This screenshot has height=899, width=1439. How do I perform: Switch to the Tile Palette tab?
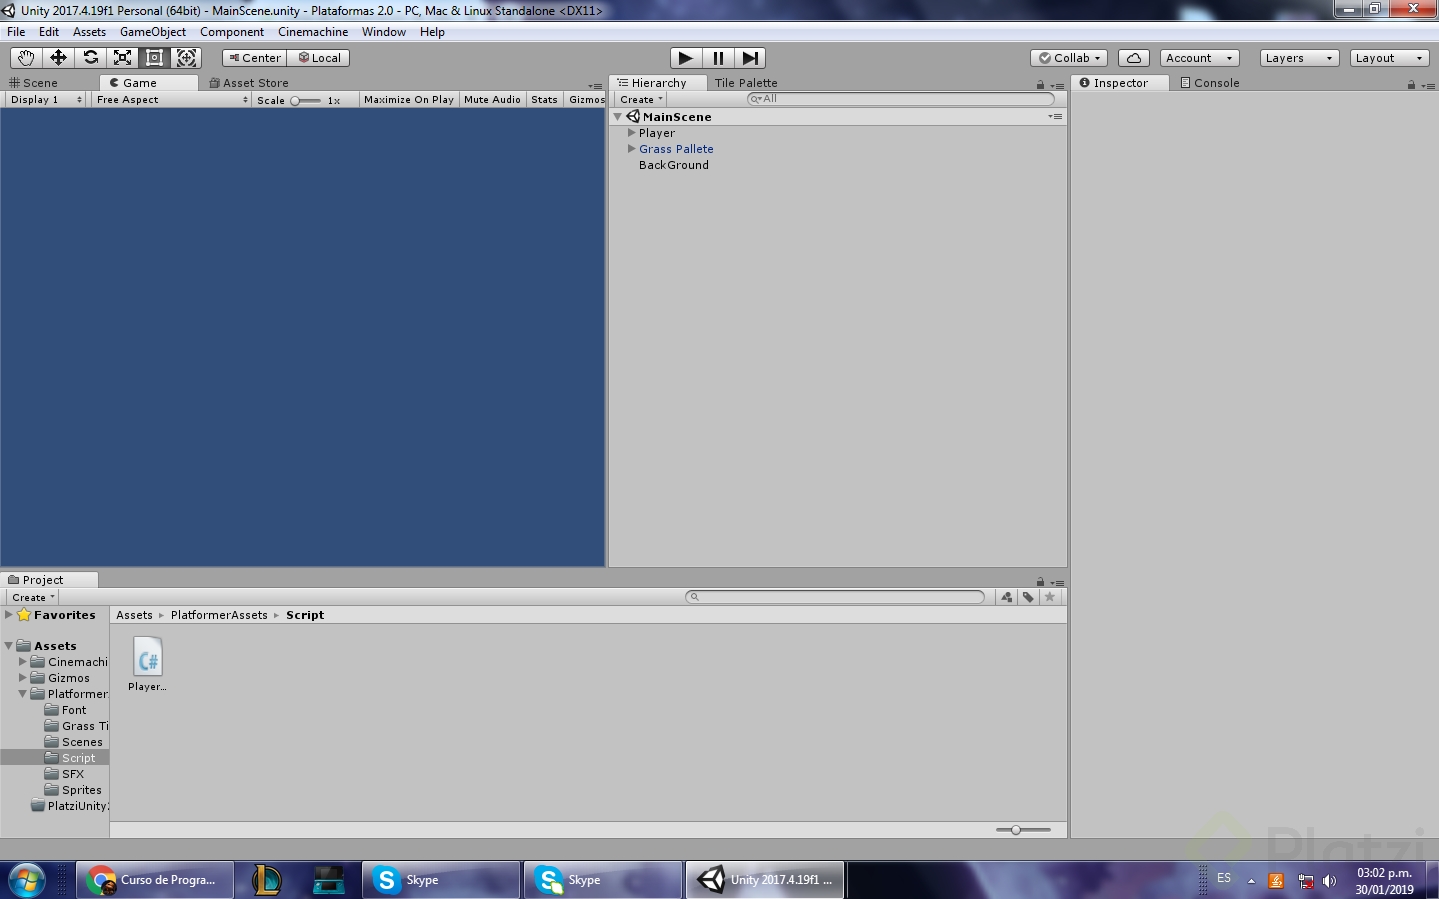[x=746, y=83]
